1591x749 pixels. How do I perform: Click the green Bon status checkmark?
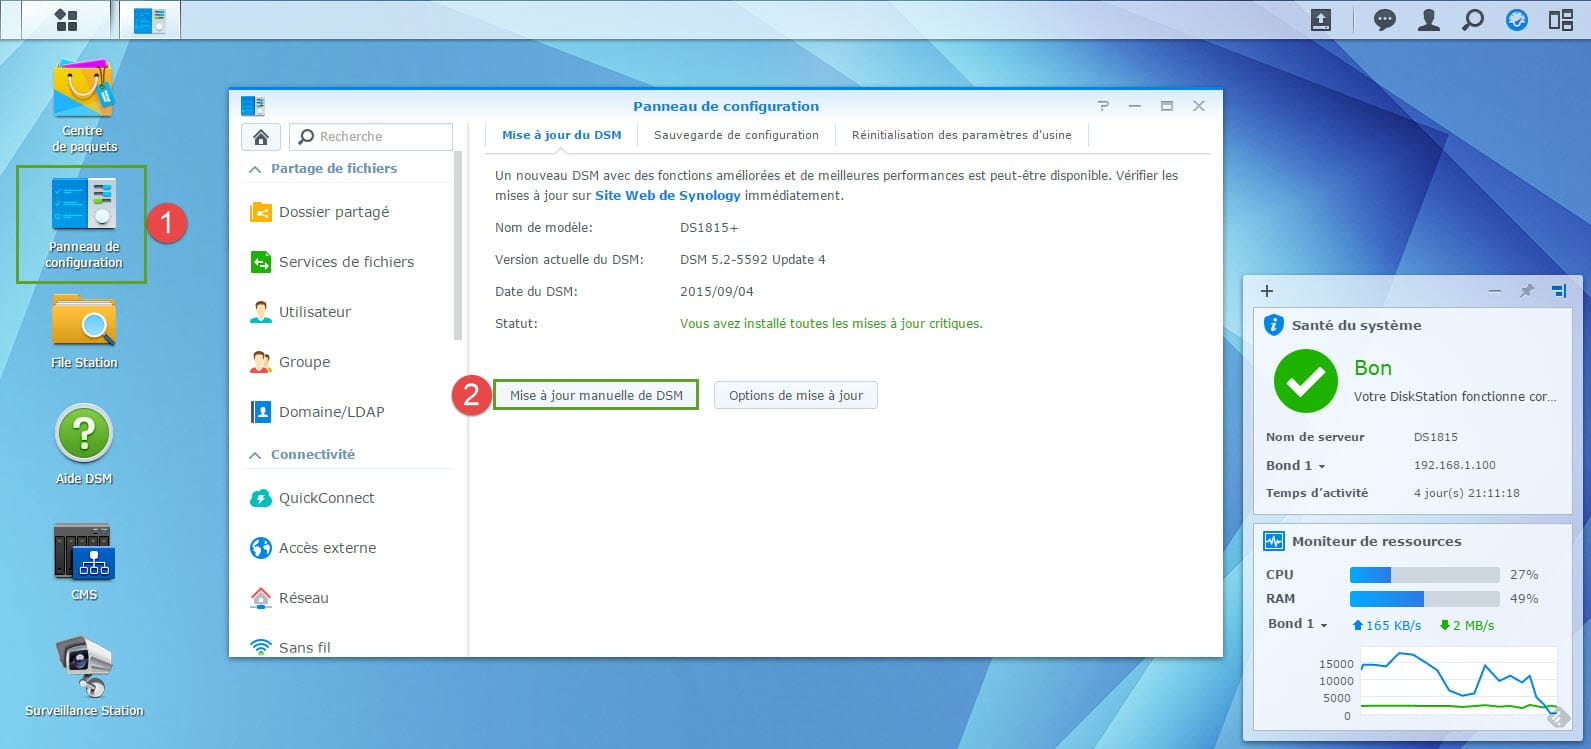tap(1305, 381)
